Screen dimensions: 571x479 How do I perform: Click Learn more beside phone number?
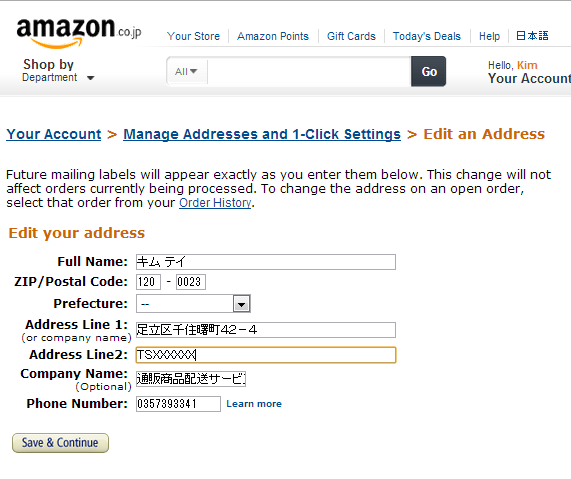[254, 404]
